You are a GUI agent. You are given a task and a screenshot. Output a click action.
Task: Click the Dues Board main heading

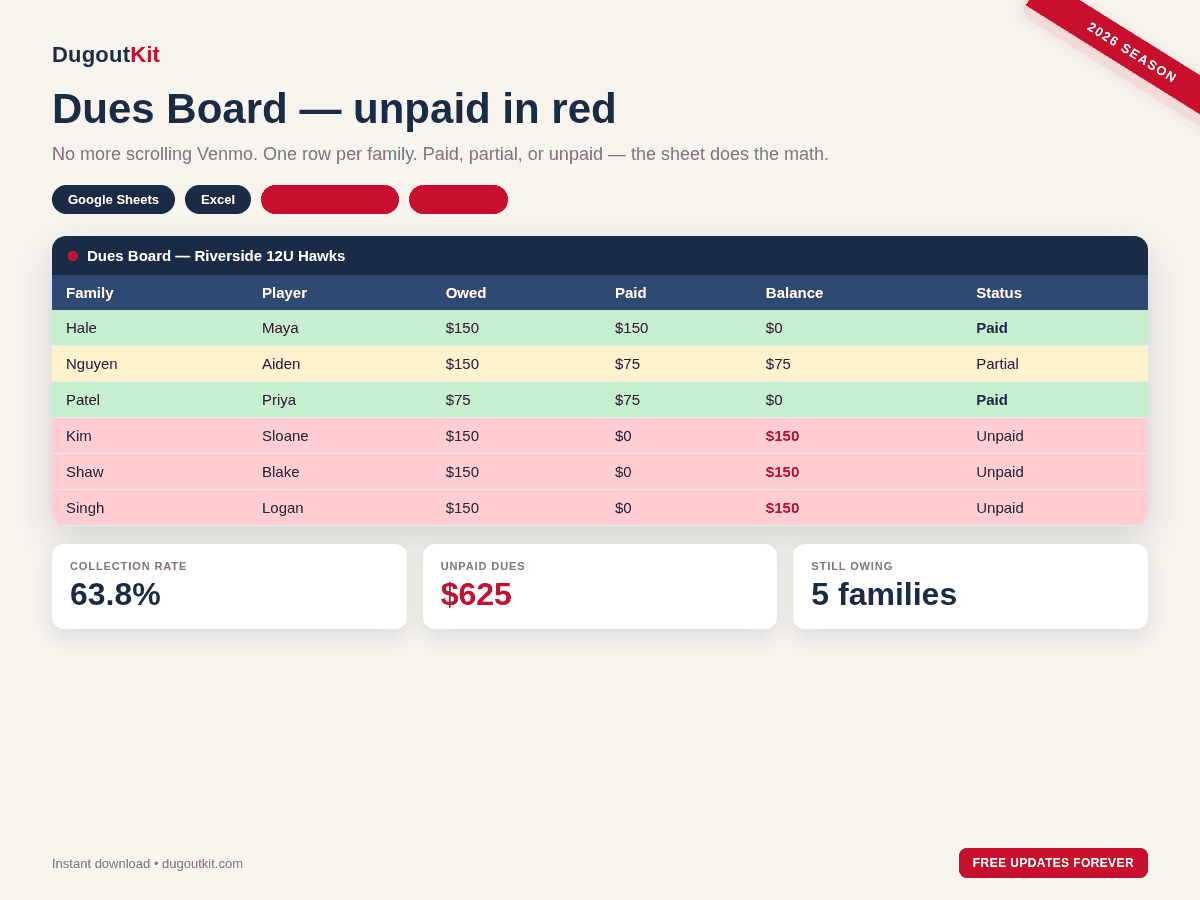[334, 108]
